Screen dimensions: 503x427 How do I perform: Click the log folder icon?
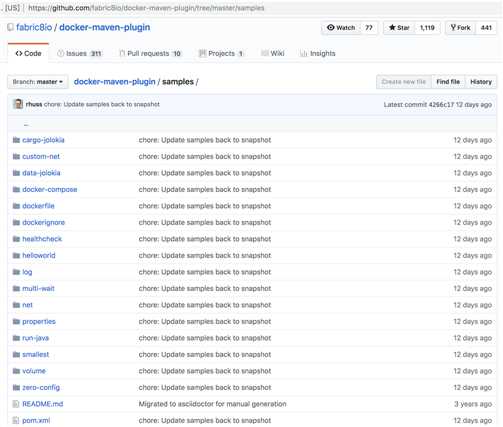[x=16, y=272]
